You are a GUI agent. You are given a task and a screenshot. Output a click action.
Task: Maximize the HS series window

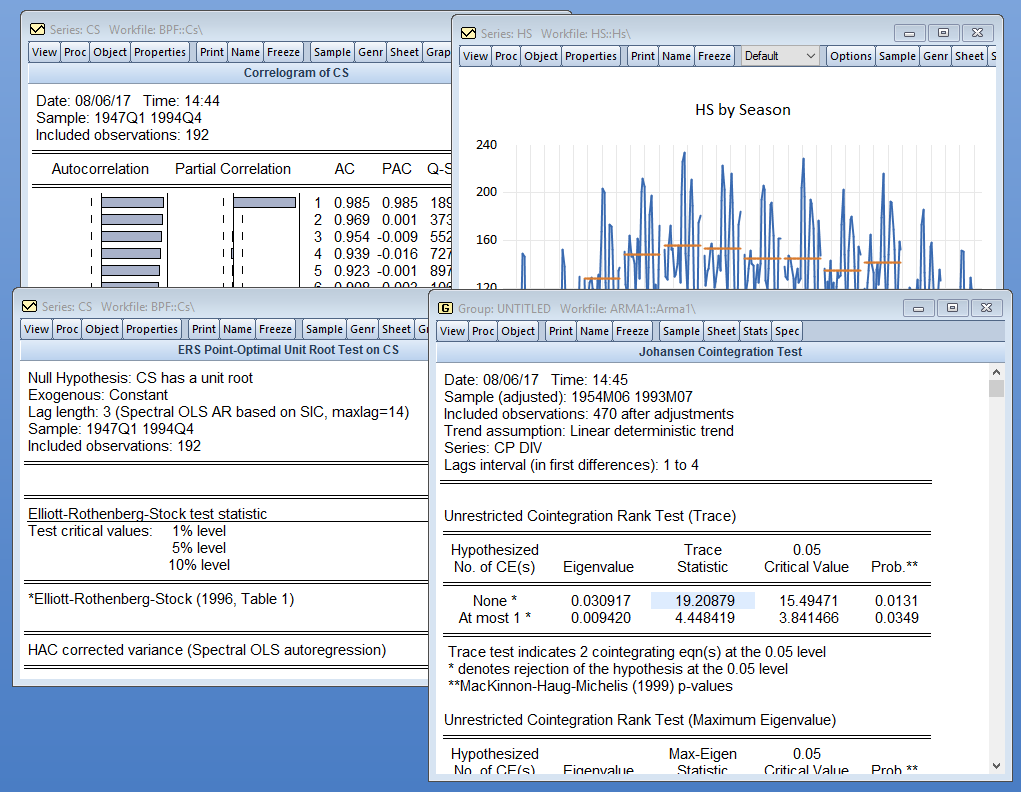click(943, 33)
